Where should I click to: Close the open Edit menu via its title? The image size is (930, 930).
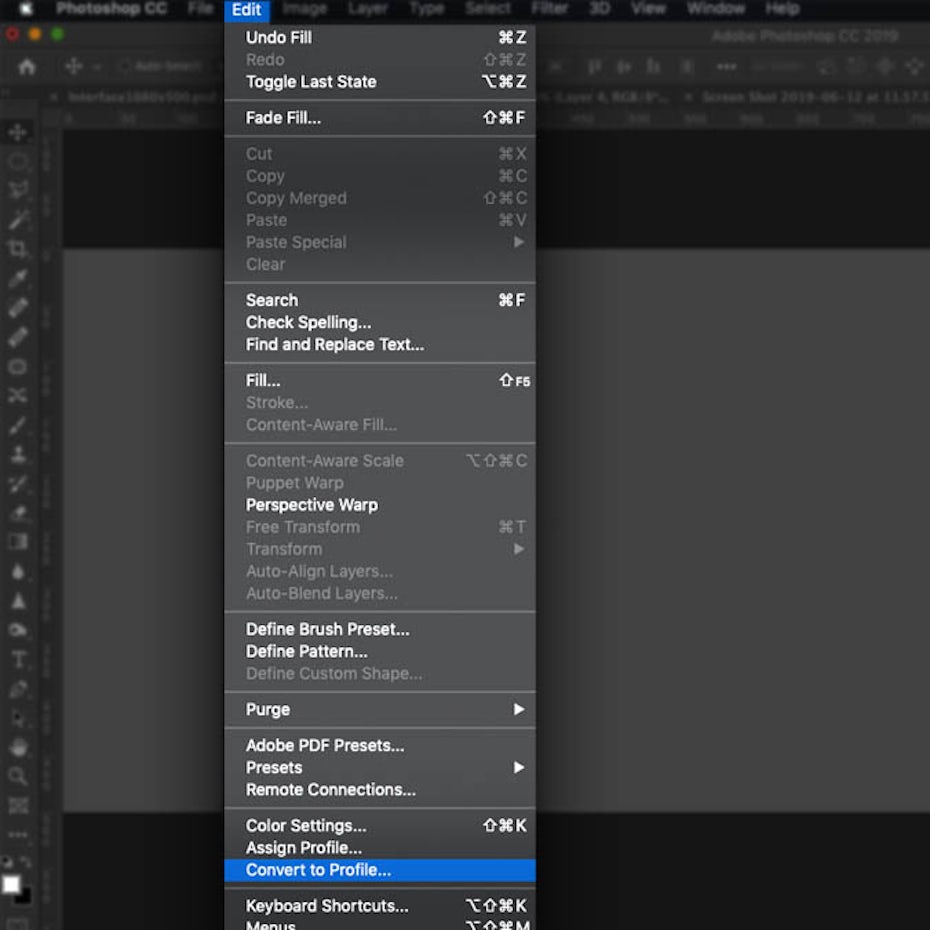pyautogui.click(x=247, y=10)
